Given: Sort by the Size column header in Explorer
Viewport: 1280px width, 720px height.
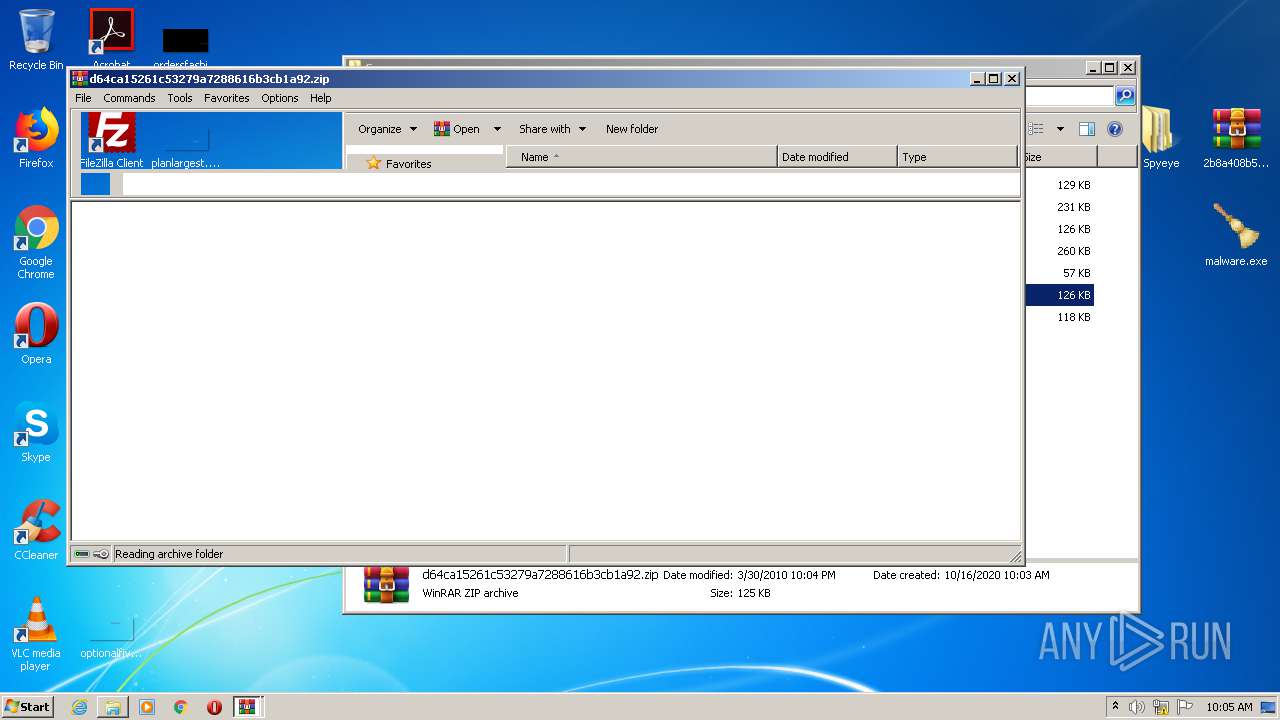Looking at the screenshot, I should pyautogui.click(x=1060, y=157).
